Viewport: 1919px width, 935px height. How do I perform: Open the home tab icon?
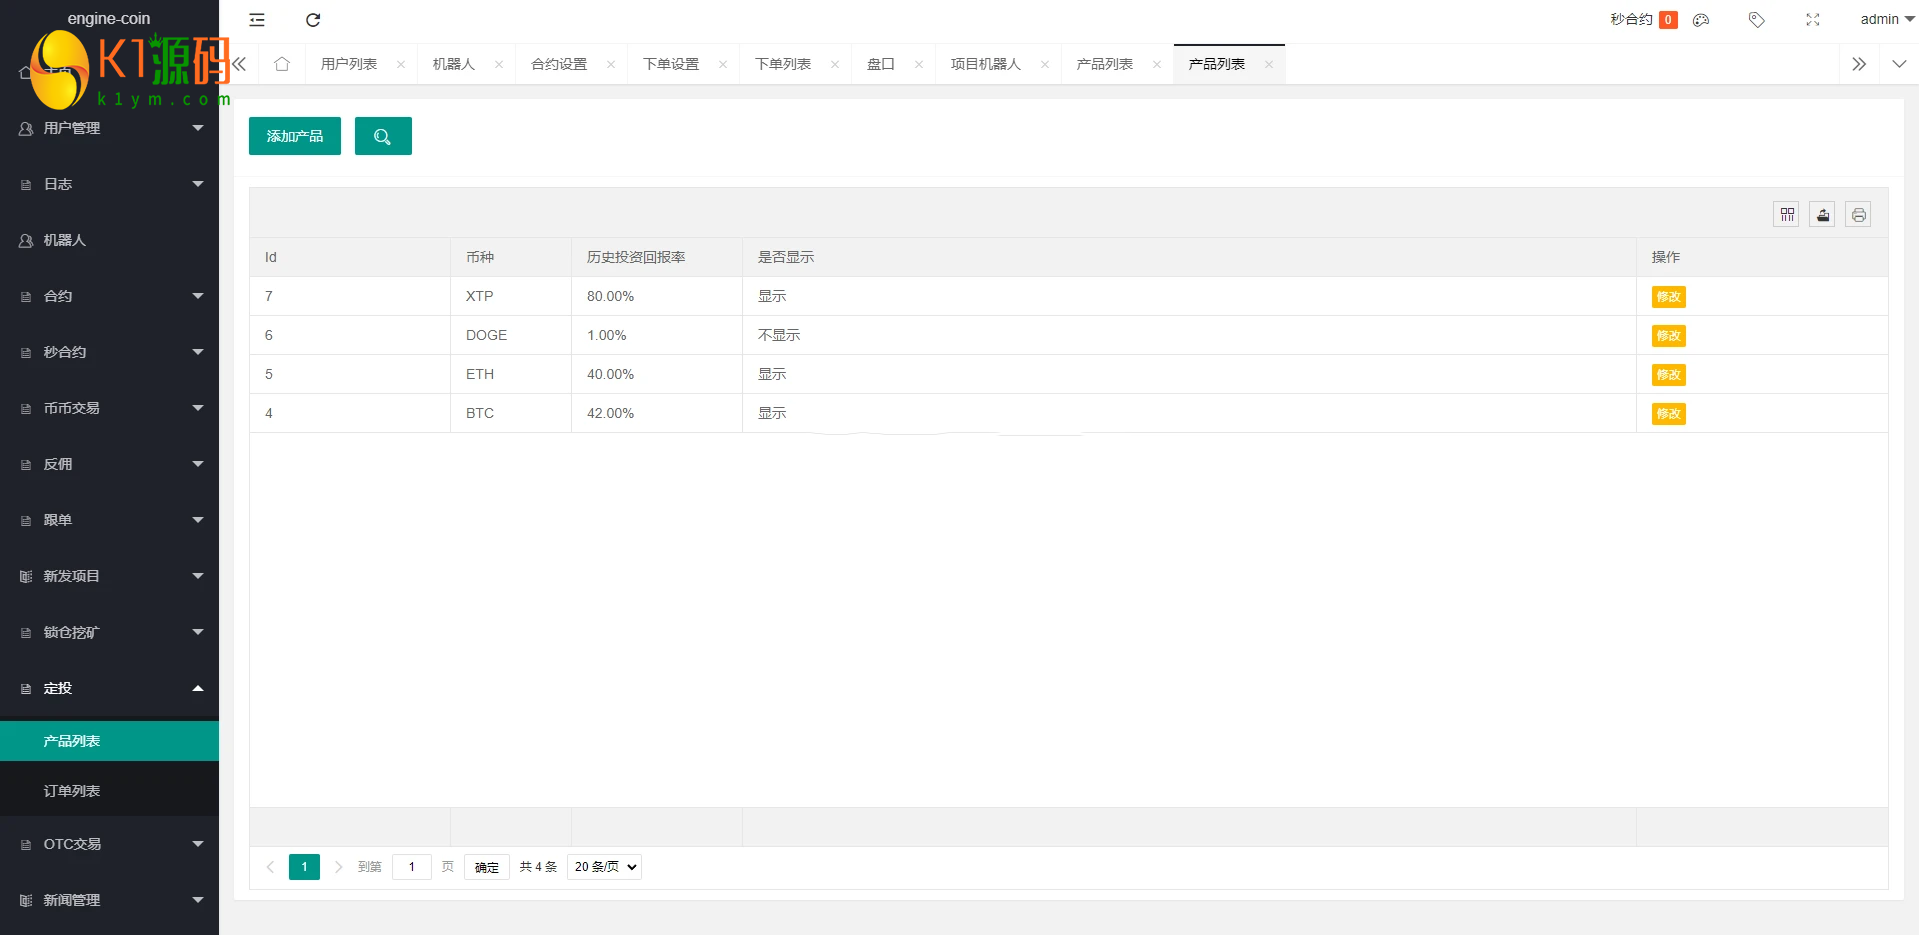coord(282,64)
